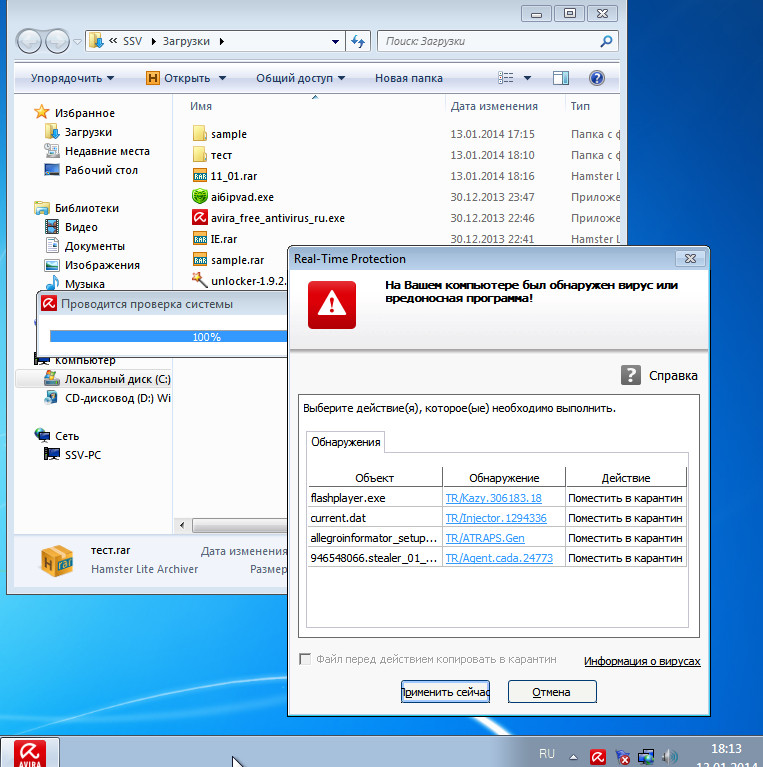Click the avira_free_antivirus_ru.exe file icon
The height and width of the screenshot is (767, 763).
tap(200, 218)
